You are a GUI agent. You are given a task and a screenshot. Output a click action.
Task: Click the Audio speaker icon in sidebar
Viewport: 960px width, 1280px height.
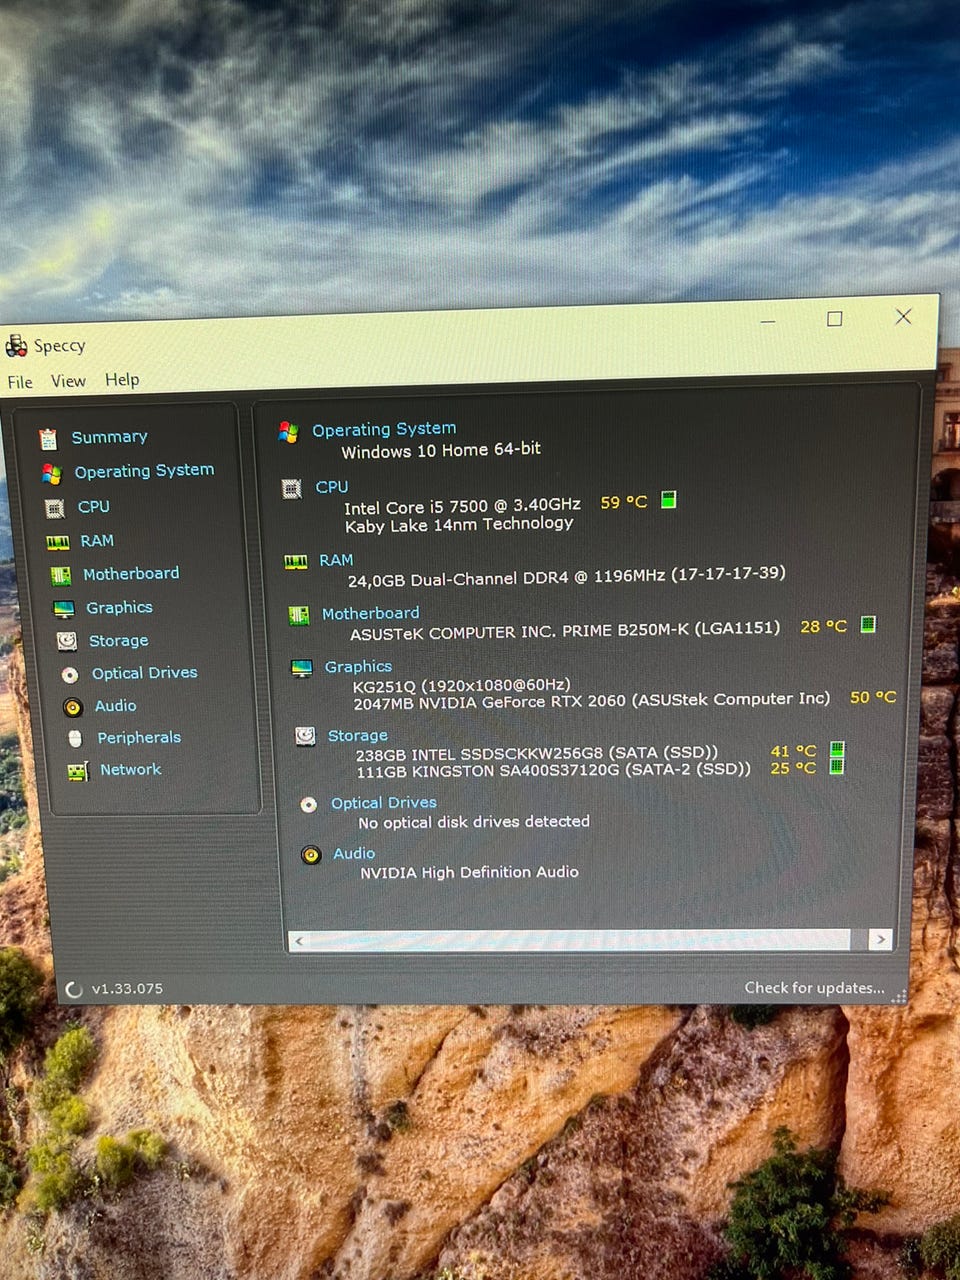coord(72,707)
